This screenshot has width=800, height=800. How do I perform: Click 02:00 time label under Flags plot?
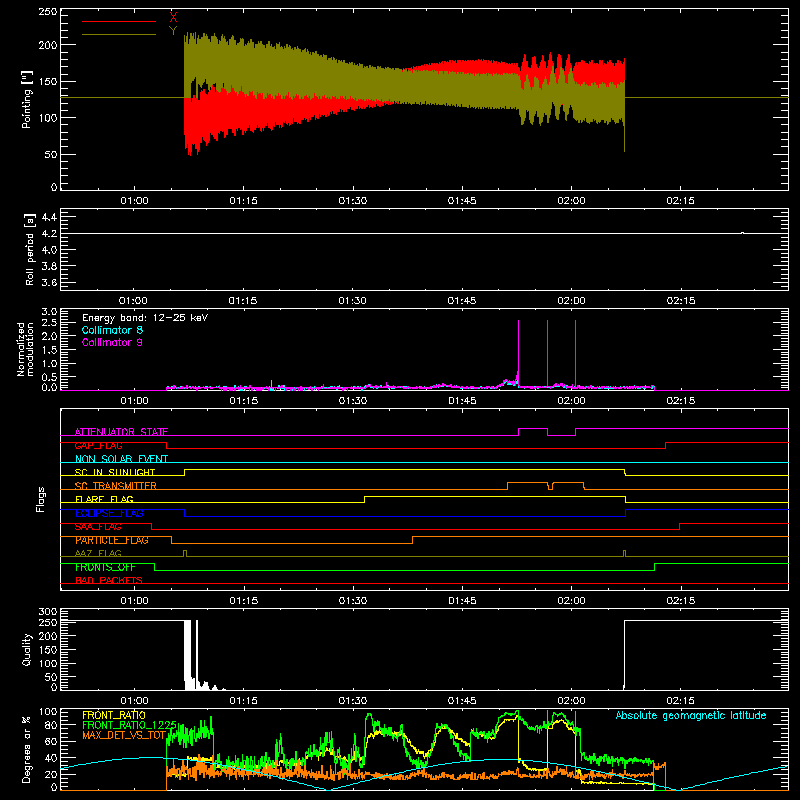[571, 601]
